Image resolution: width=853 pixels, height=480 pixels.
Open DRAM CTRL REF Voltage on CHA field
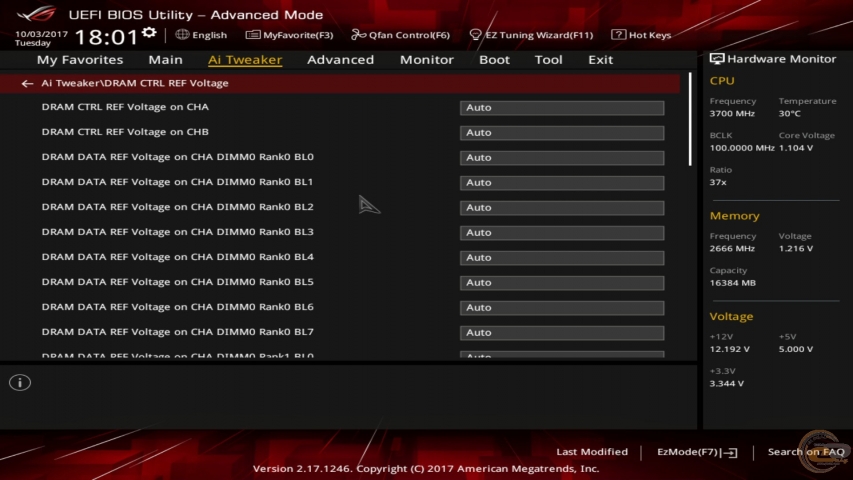tap(562, 108)
